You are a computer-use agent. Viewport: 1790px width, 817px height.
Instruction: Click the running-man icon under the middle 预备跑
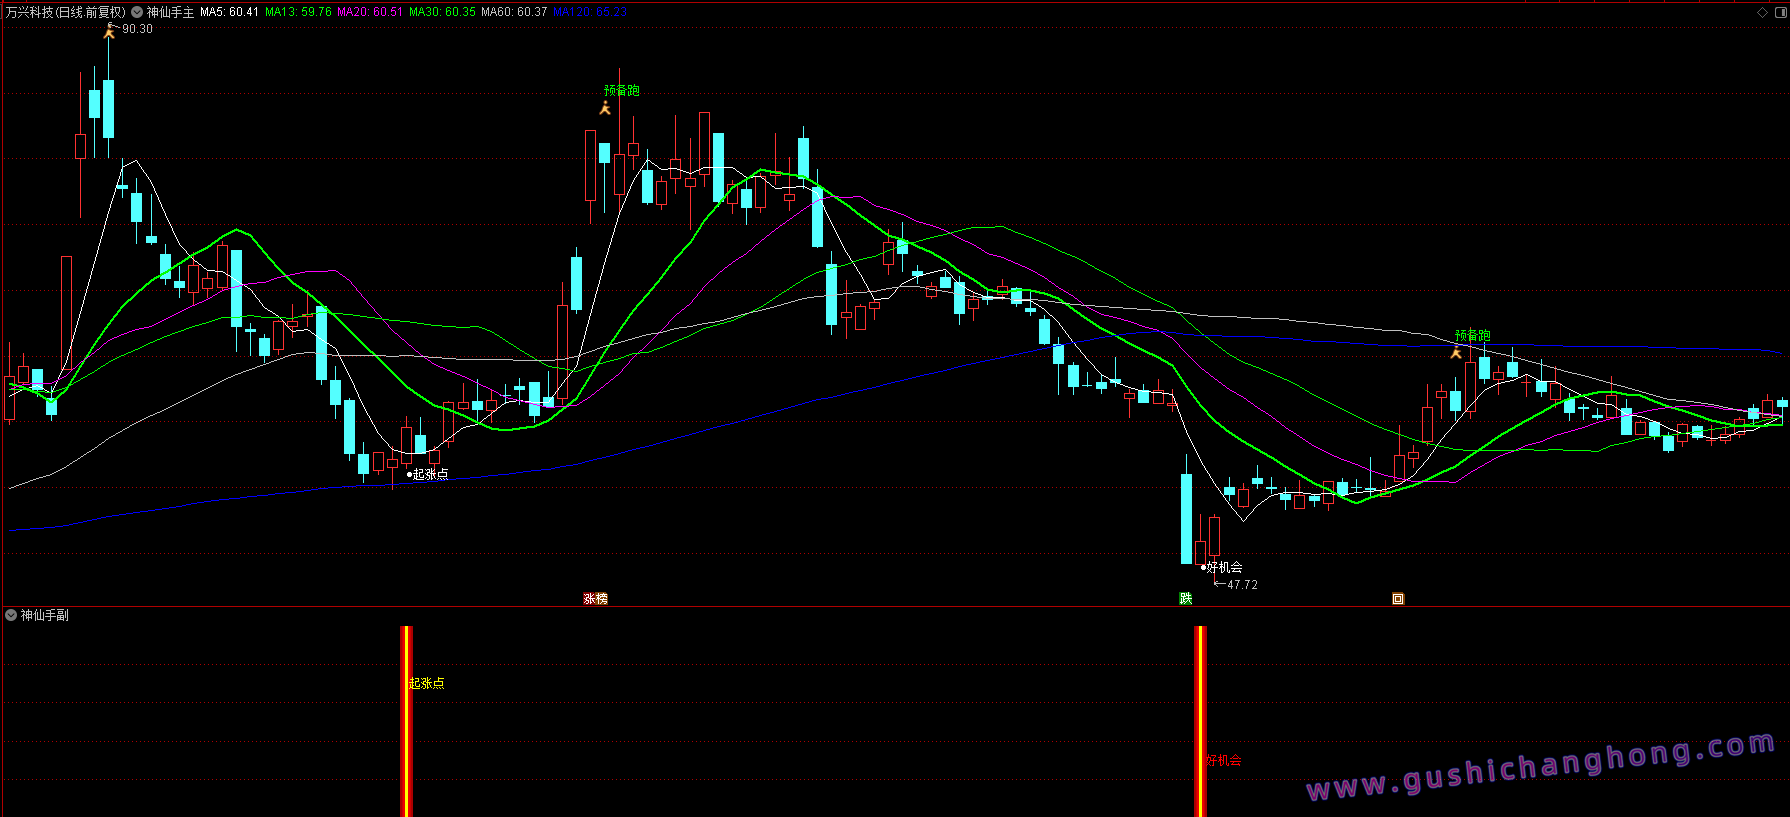(605, 108)
